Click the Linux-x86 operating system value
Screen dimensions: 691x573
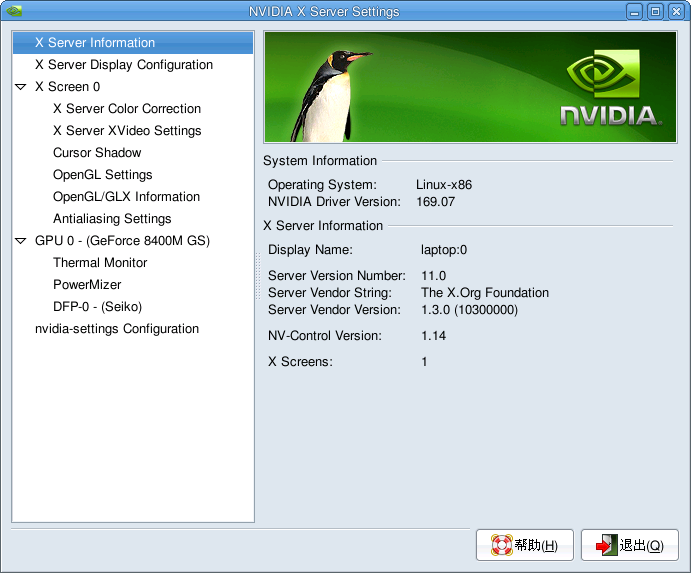click(444, 185)
